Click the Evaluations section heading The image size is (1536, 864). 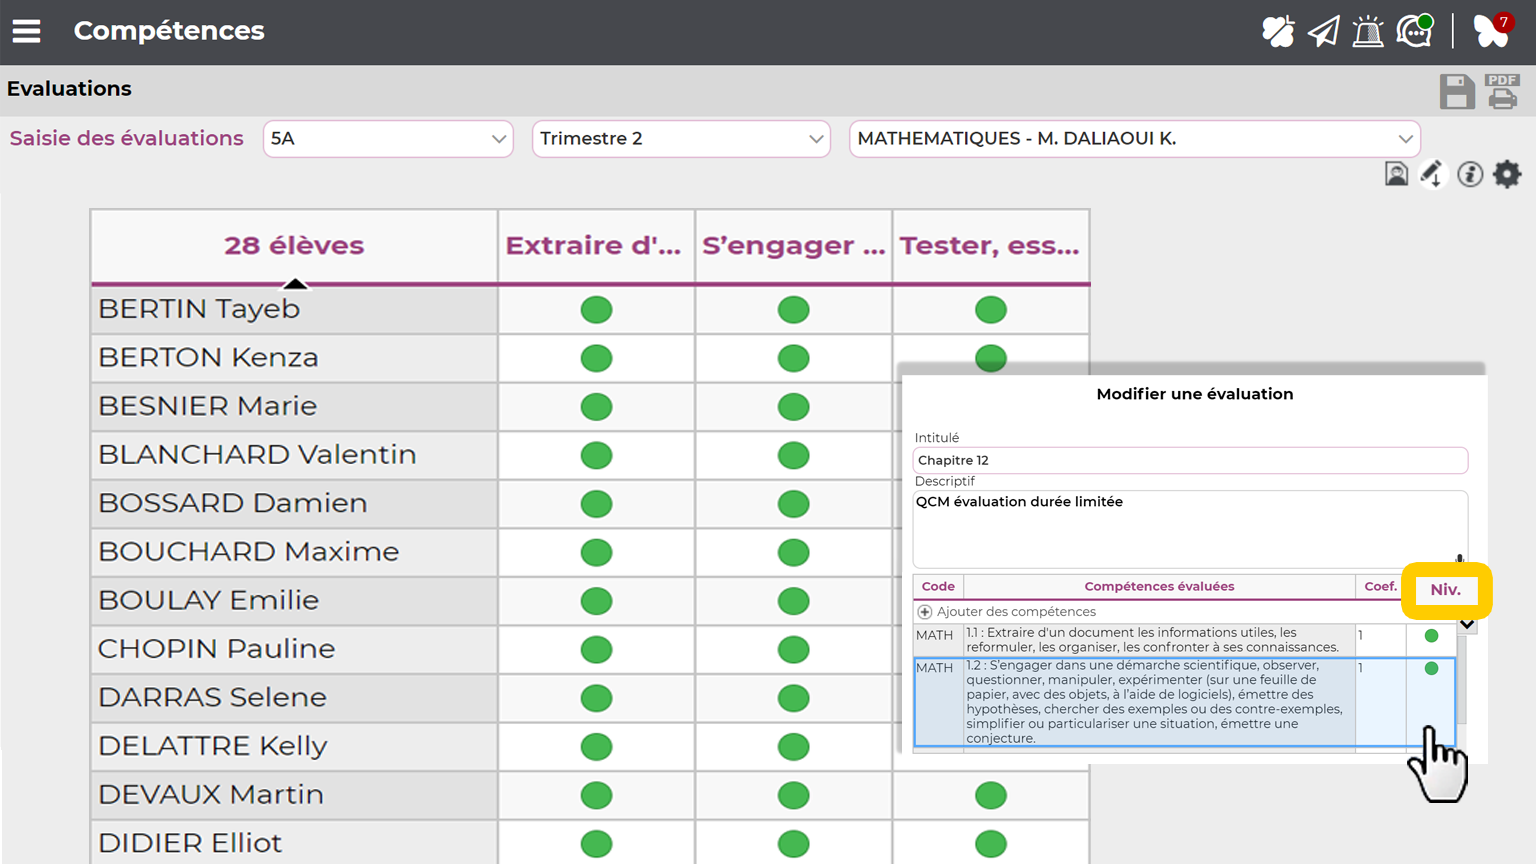[x=69, y=89]
